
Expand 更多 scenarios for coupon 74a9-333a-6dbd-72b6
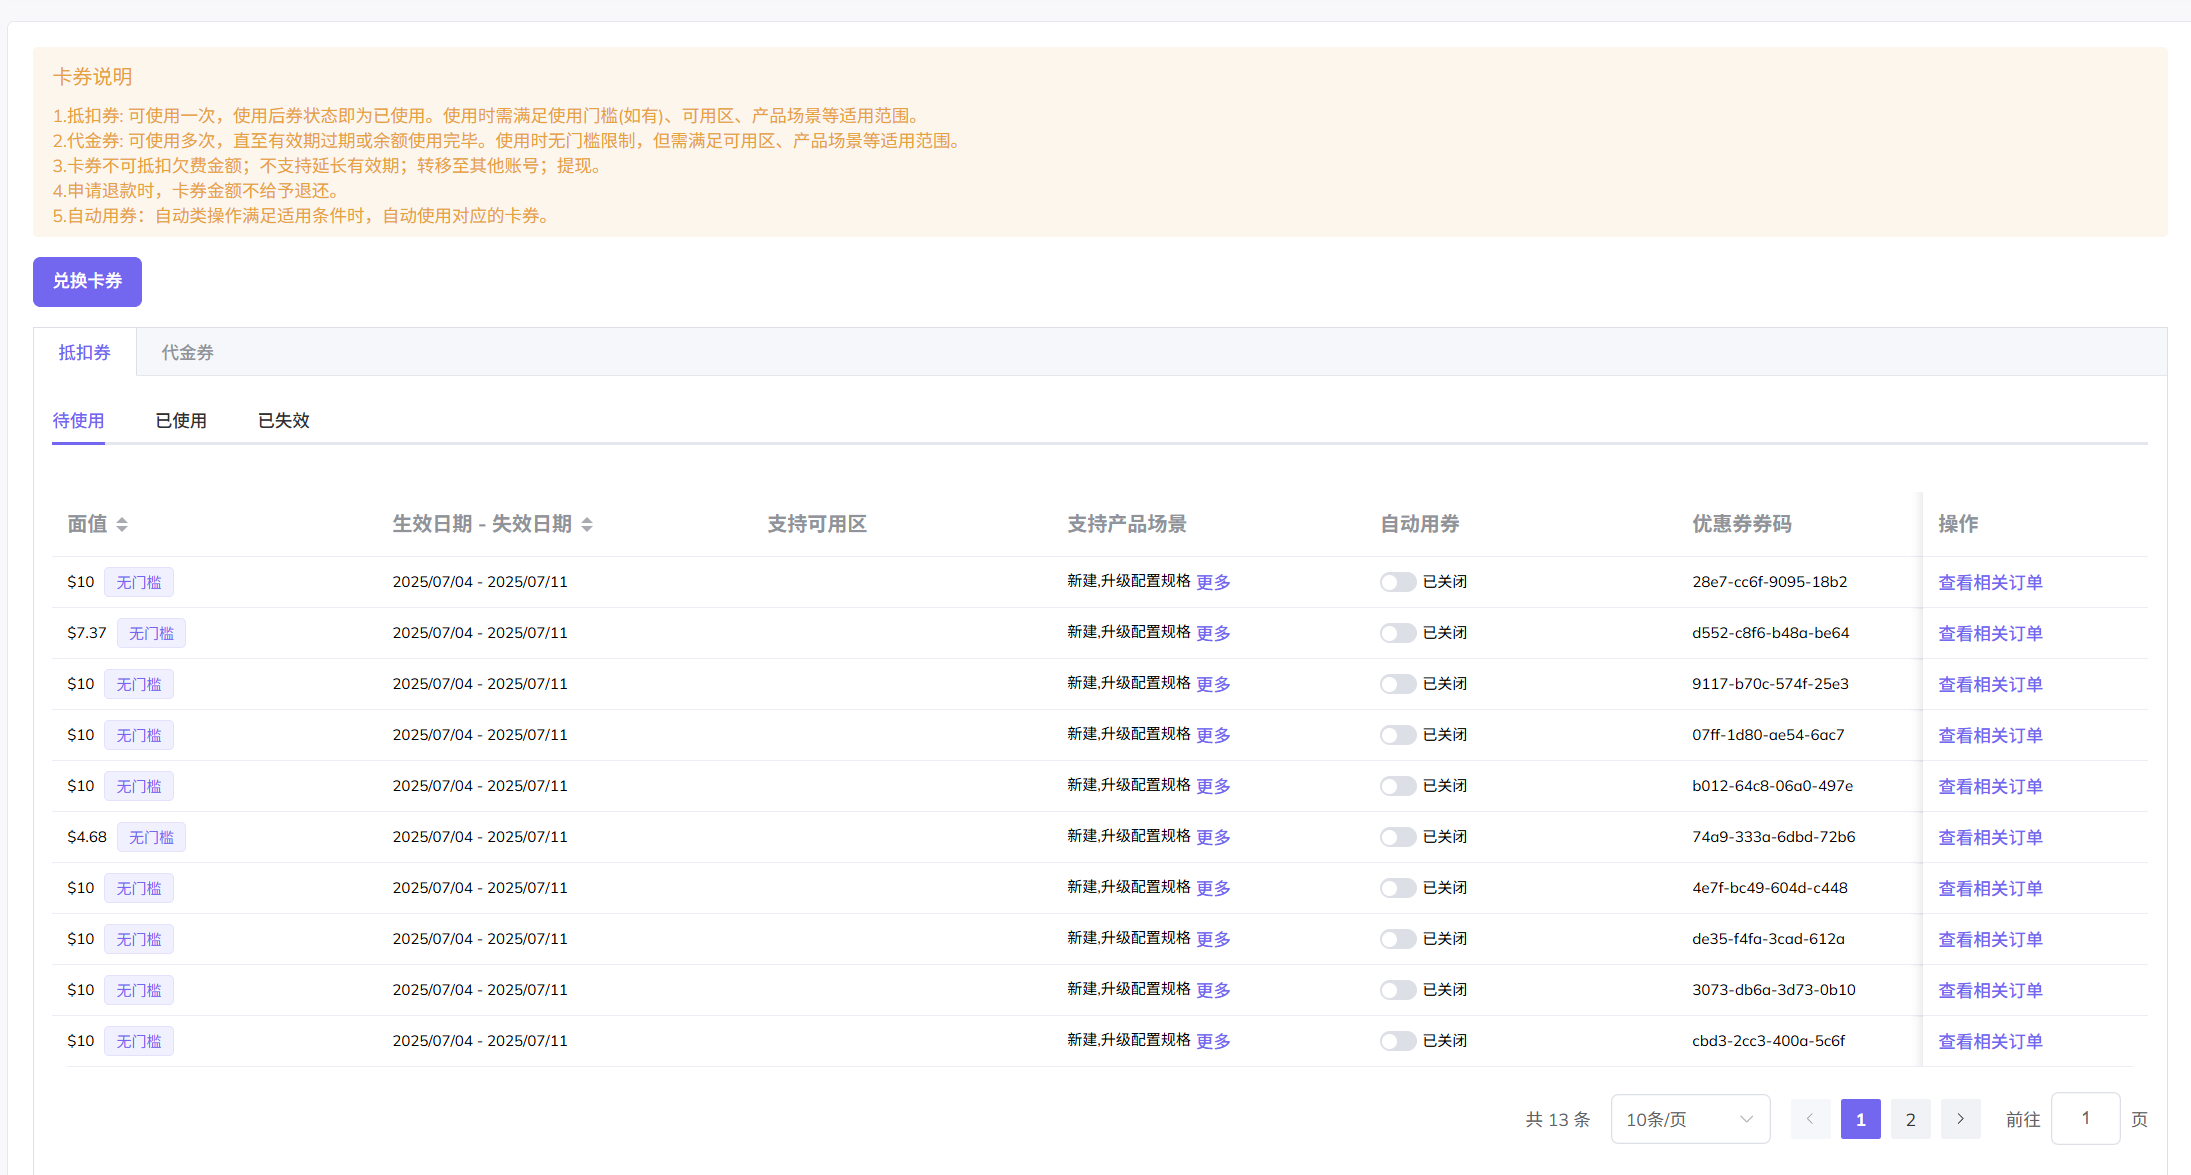[1213, 837]
